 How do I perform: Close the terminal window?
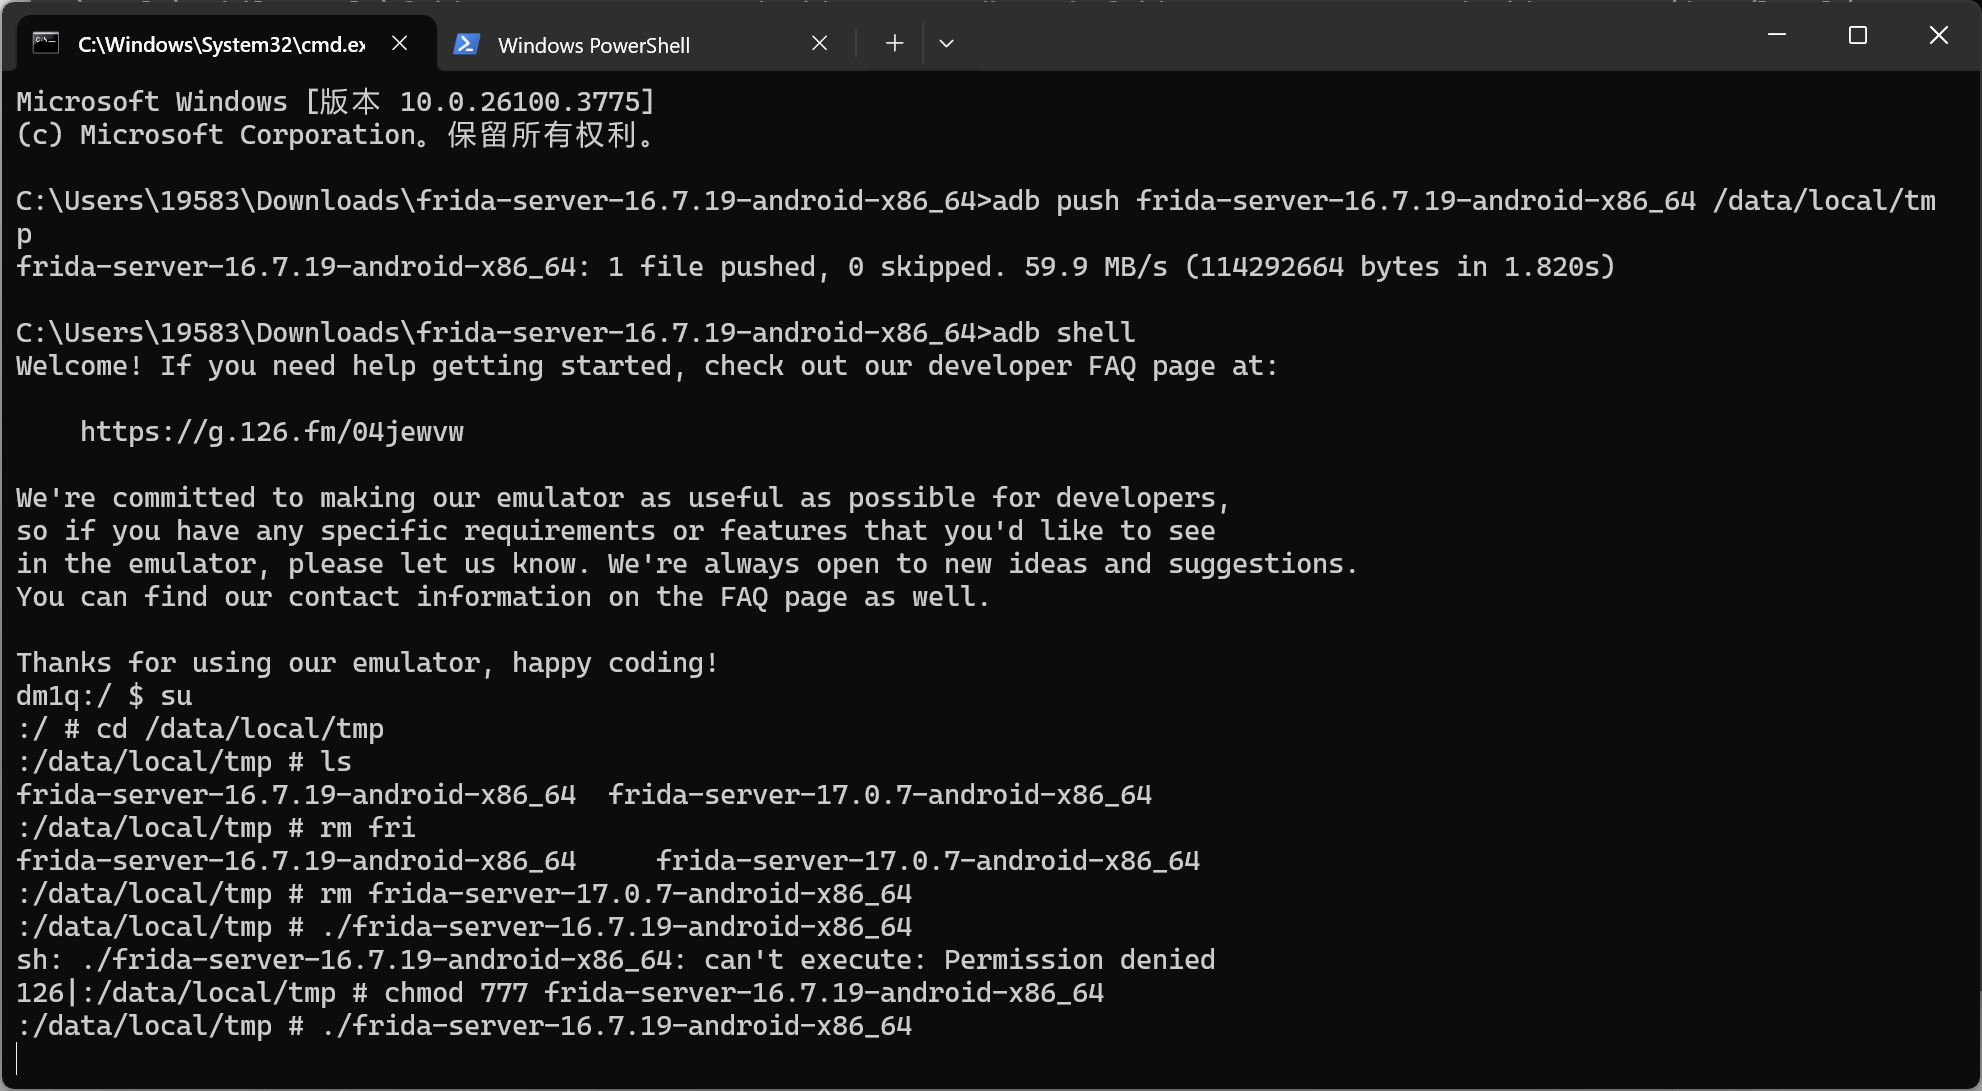[x=1939, y=35]
